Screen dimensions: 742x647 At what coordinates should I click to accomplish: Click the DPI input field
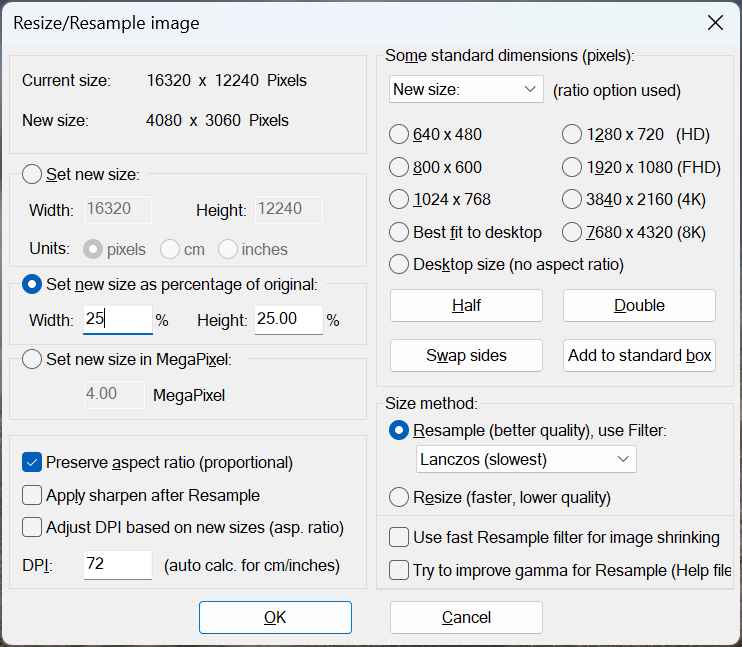coord(117,565)
